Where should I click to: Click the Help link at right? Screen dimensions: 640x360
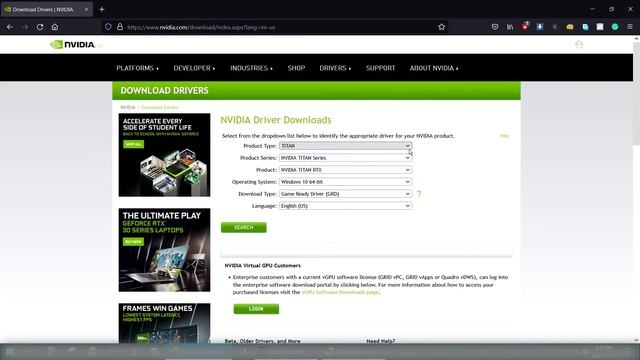(x=504, y=136)
